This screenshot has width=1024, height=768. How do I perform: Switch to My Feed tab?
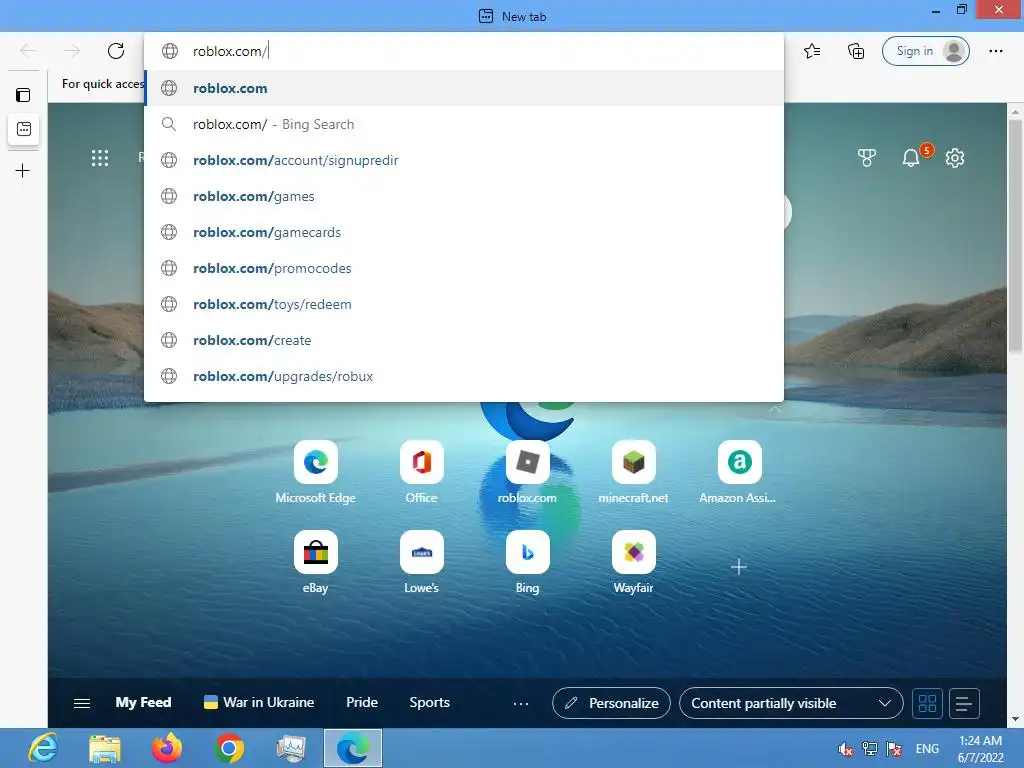(143, 703)
